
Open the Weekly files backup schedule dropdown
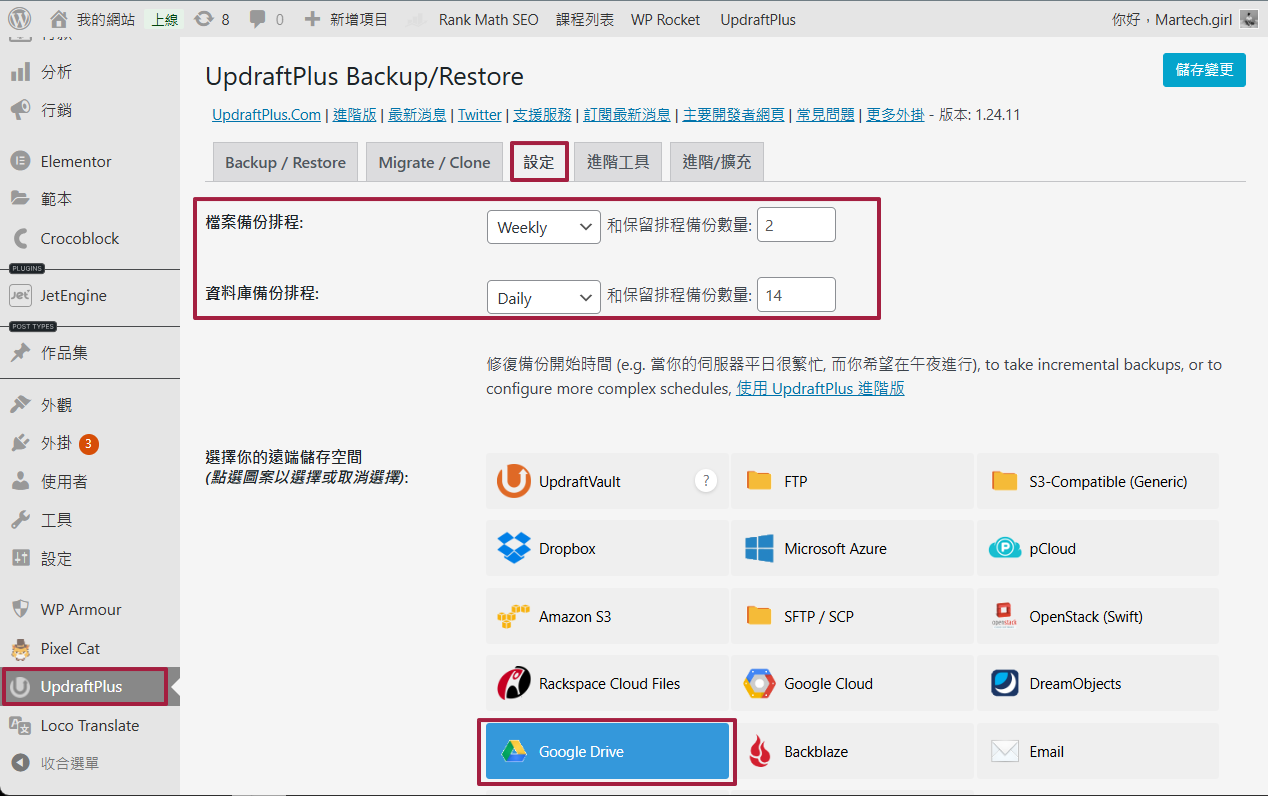coord(543,227)
